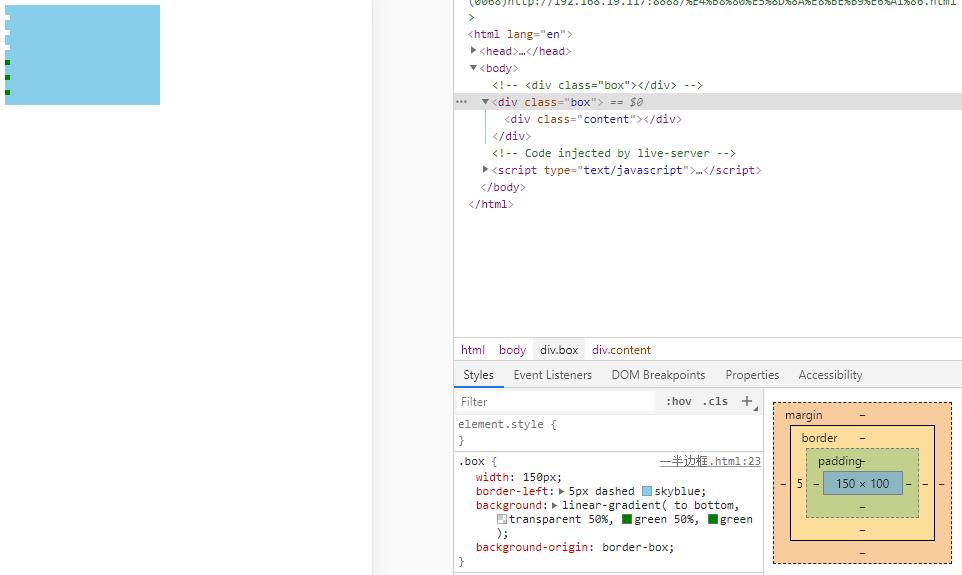Expand the background shorthand property
962x575 pixels.
pos(555,505)
